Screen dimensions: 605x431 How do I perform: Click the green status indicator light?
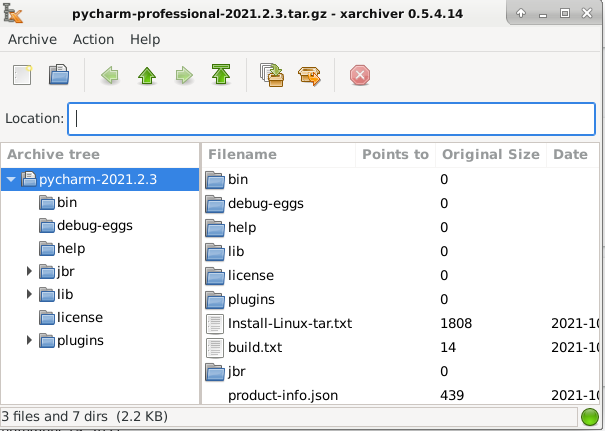coord(590,417)
